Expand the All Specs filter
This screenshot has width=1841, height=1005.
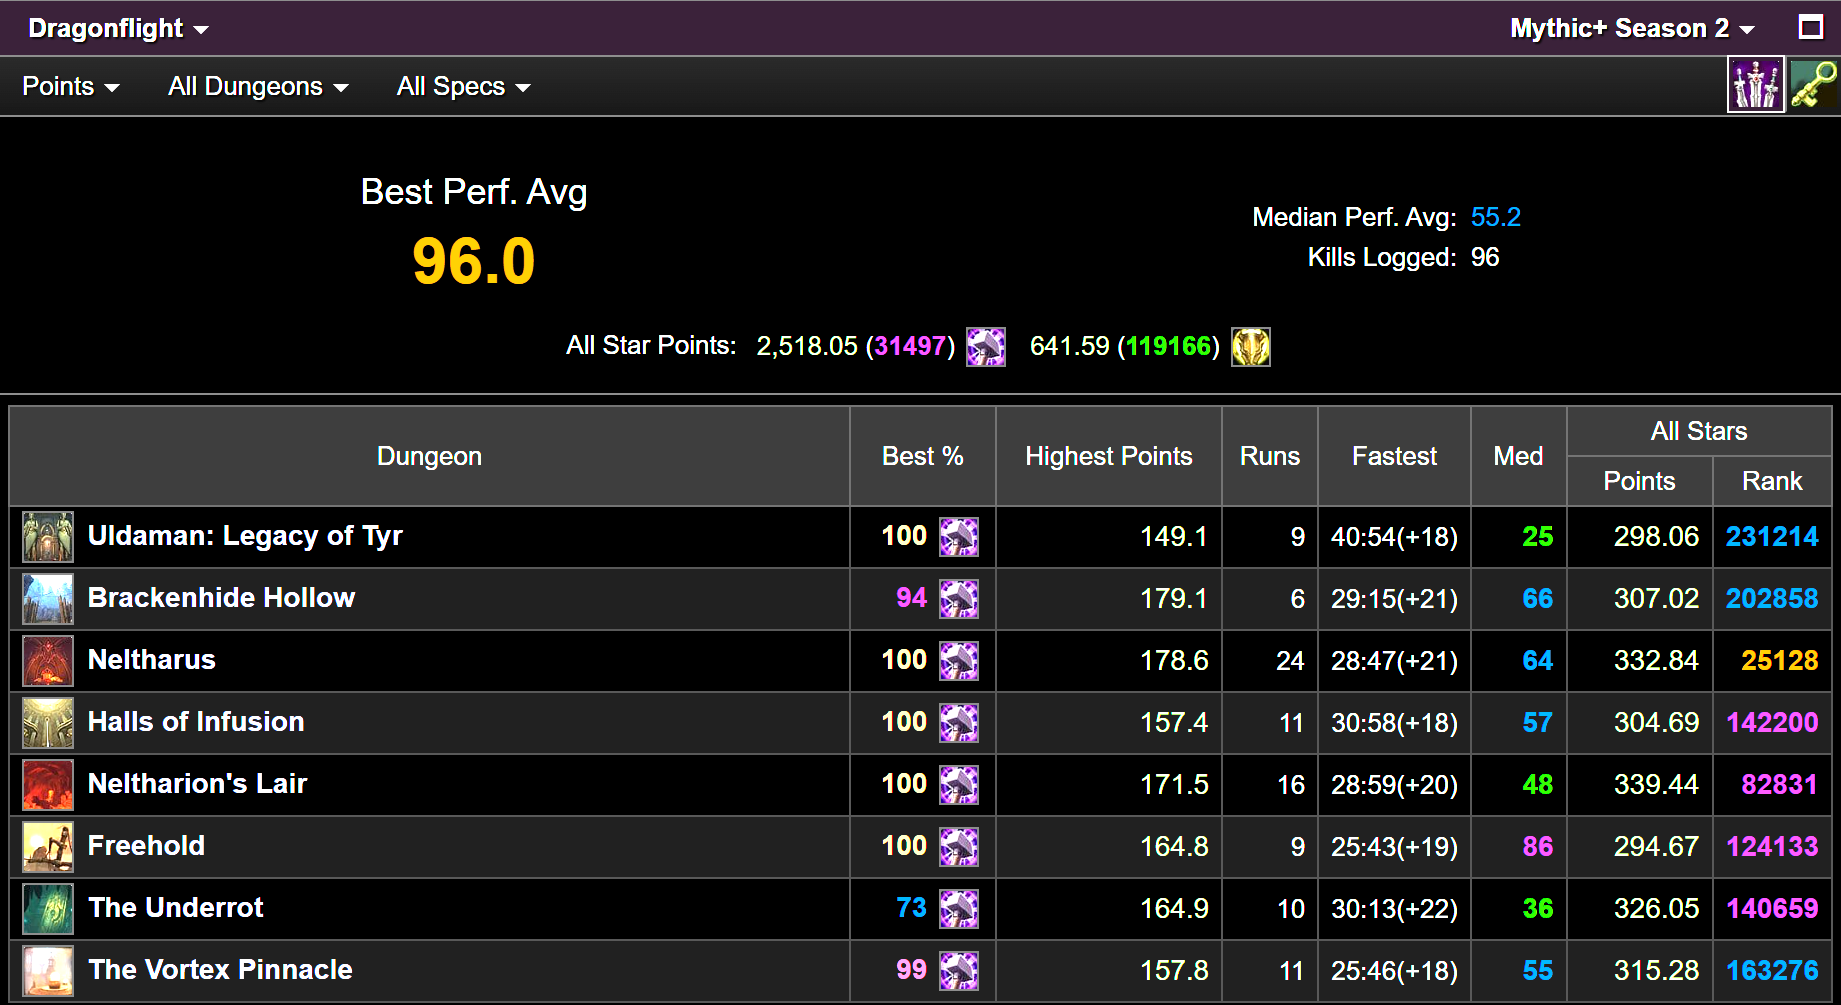[x=463, y=87]
